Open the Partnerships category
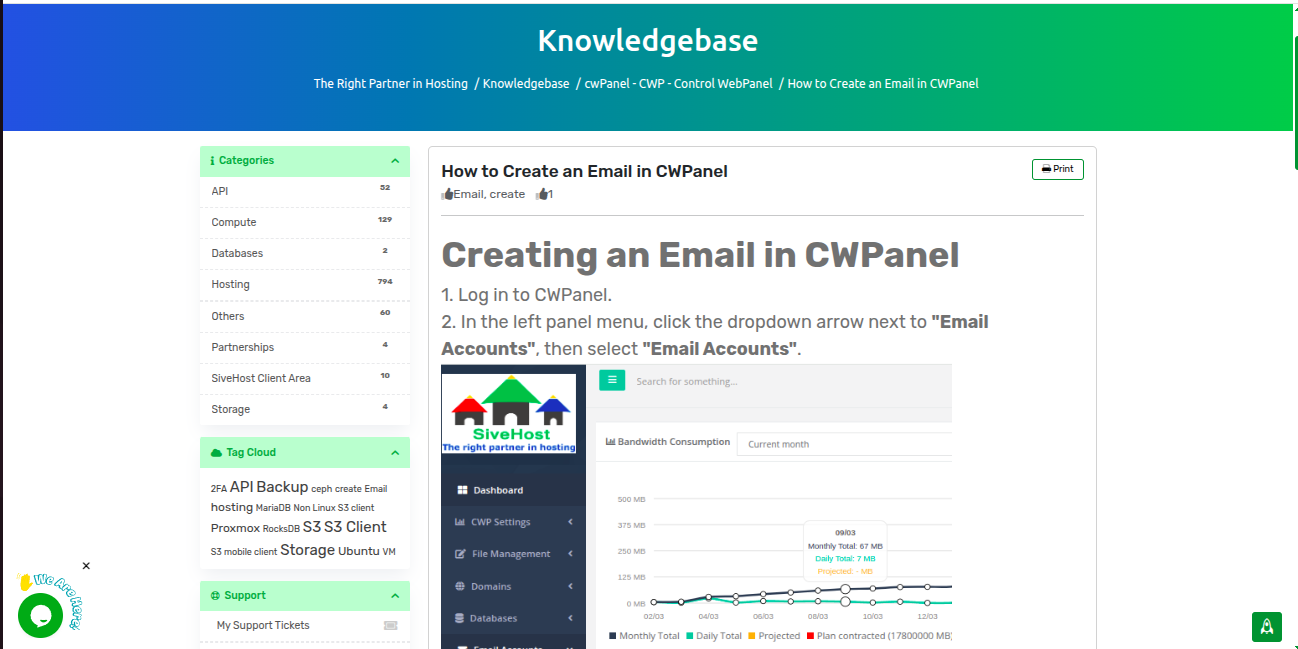Image resolution: width=1298 pixels, height=649 pixels. [x=305, y=348]
